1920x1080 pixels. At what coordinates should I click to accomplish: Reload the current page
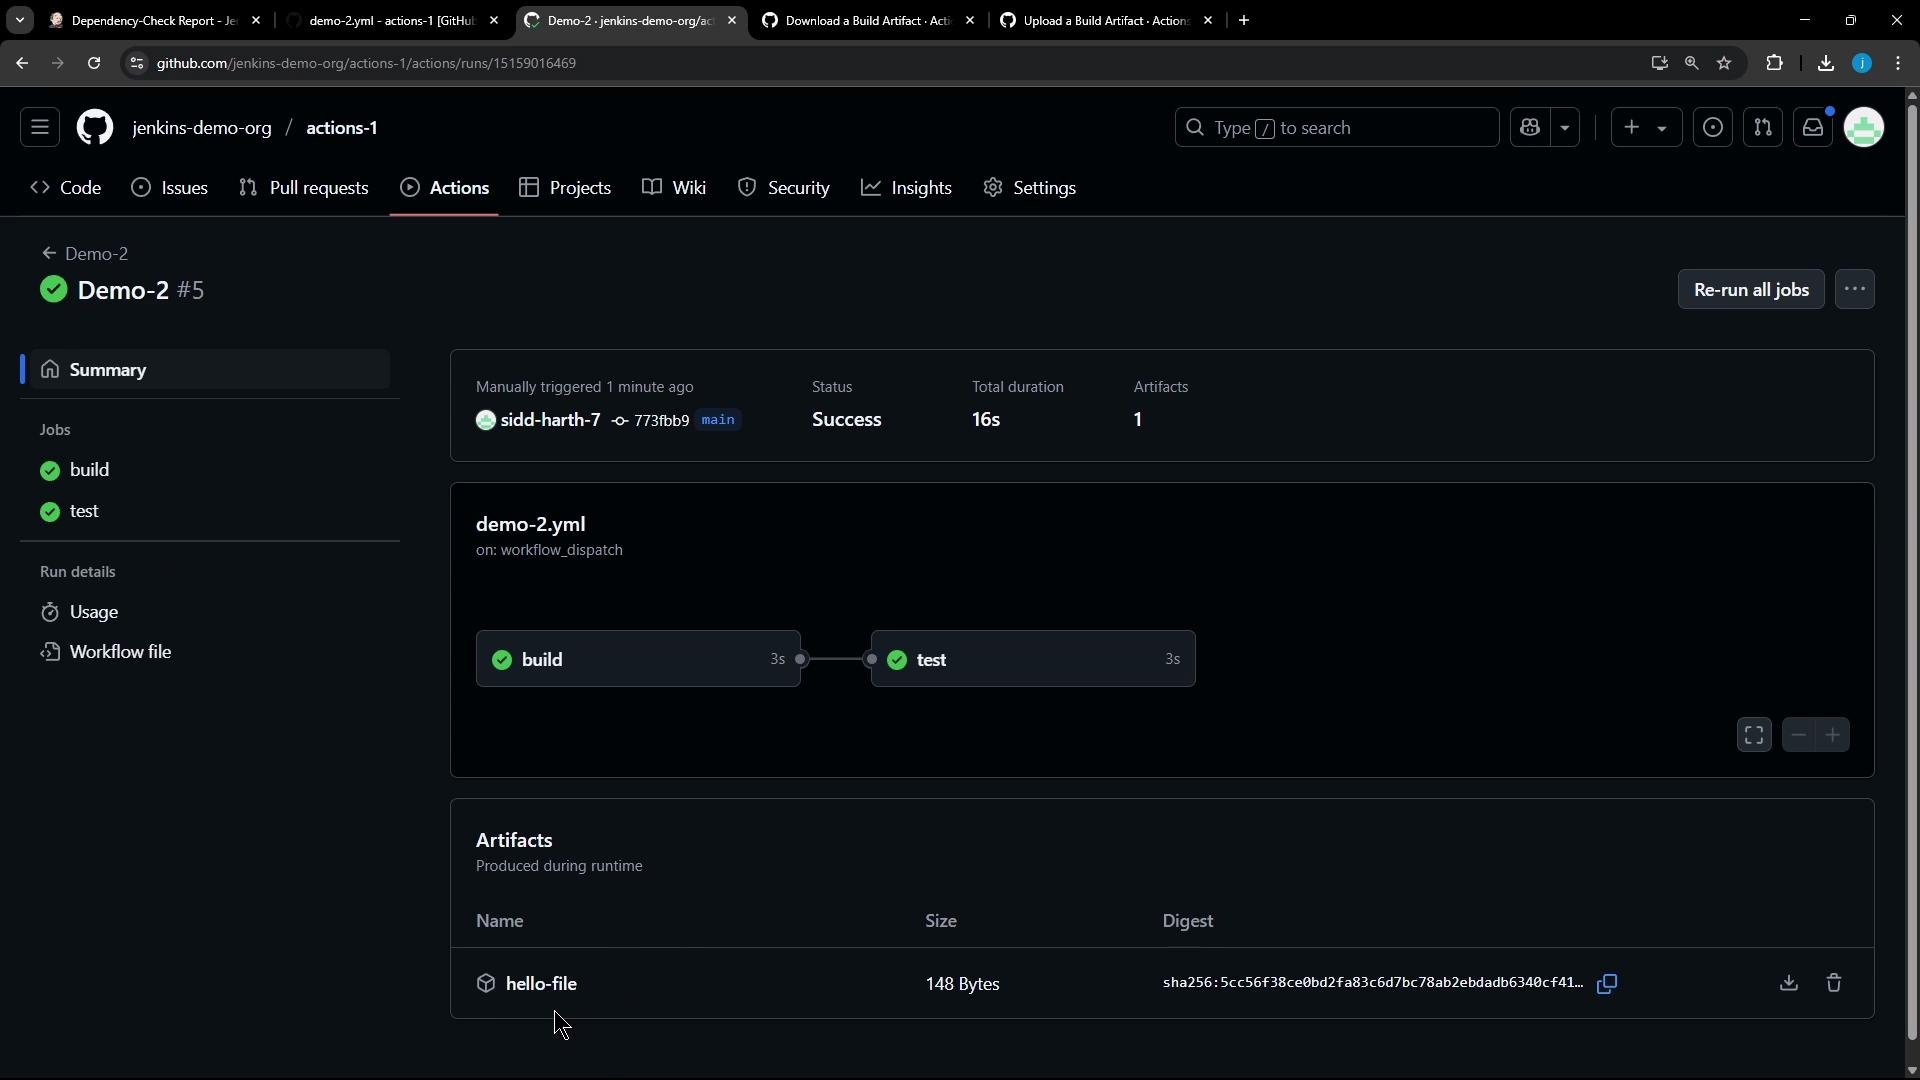[94, 63]
